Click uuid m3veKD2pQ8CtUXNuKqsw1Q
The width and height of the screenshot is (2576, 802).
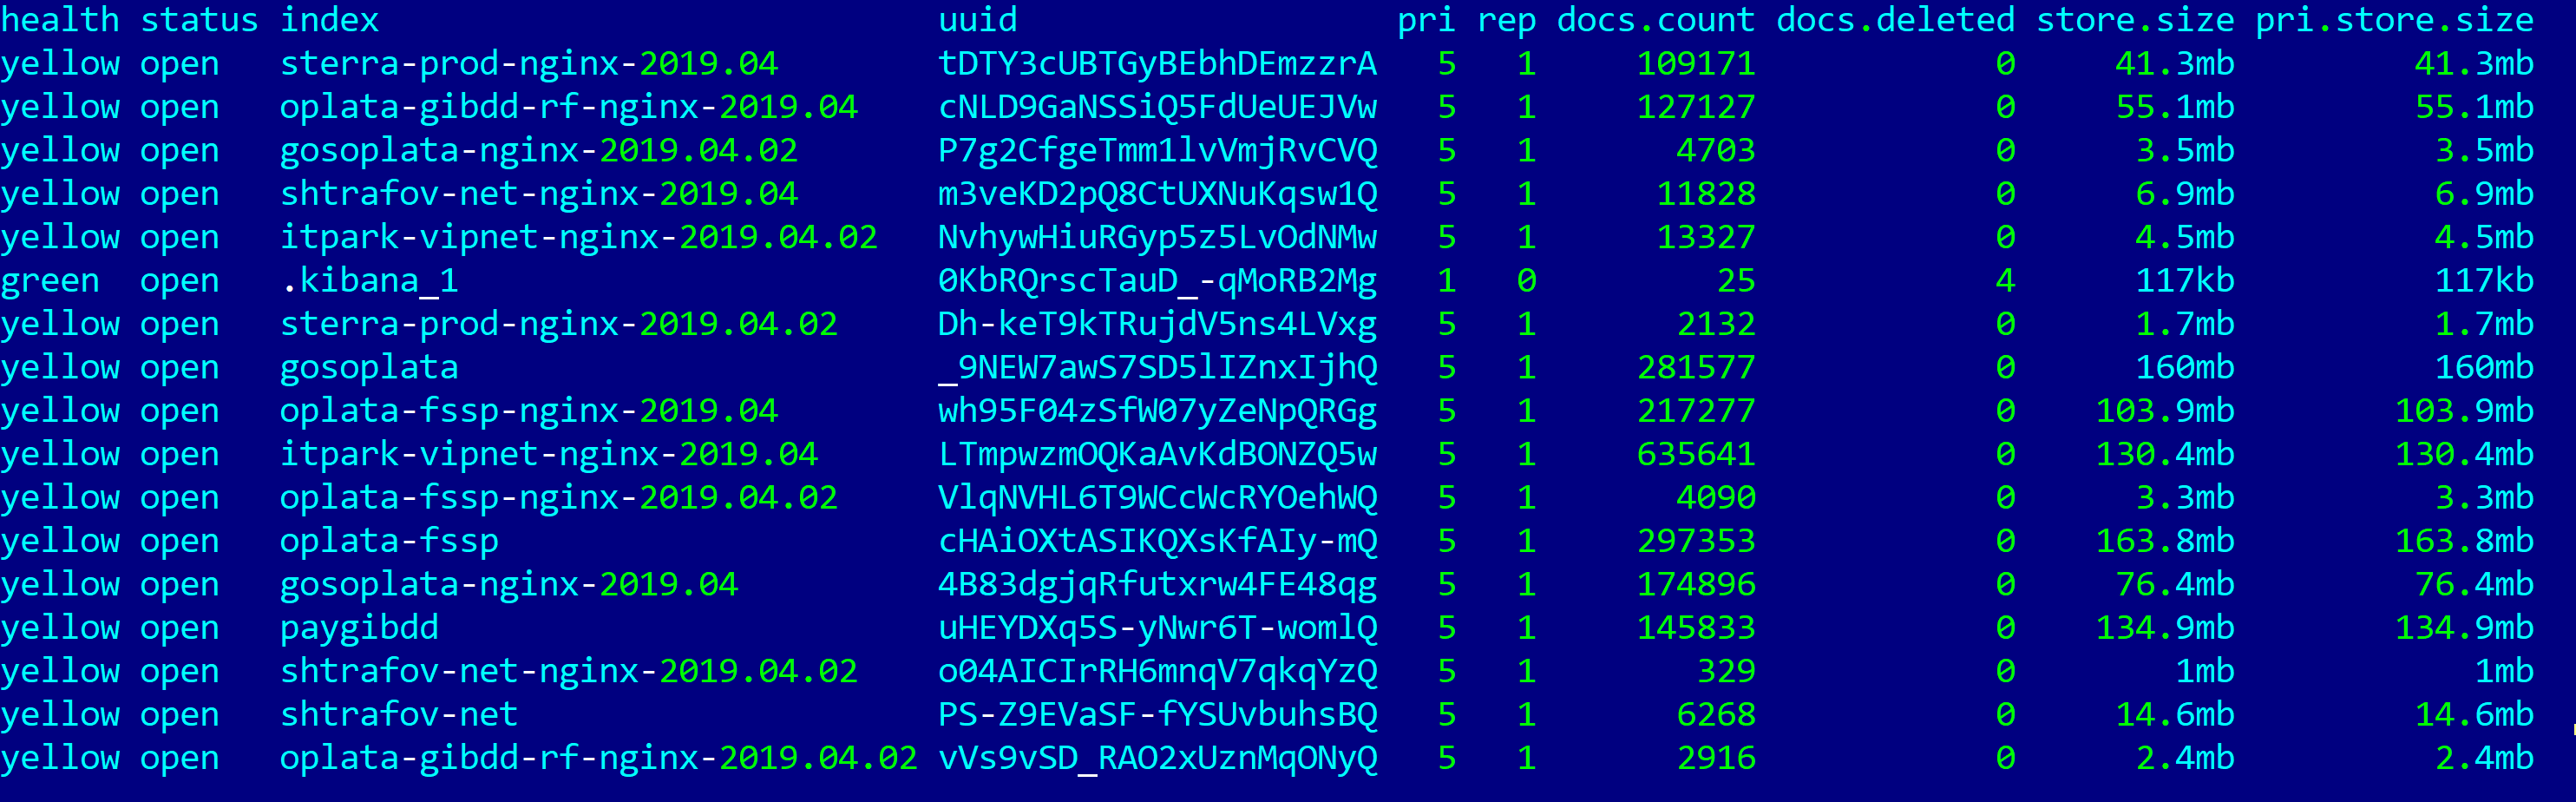1158,194
